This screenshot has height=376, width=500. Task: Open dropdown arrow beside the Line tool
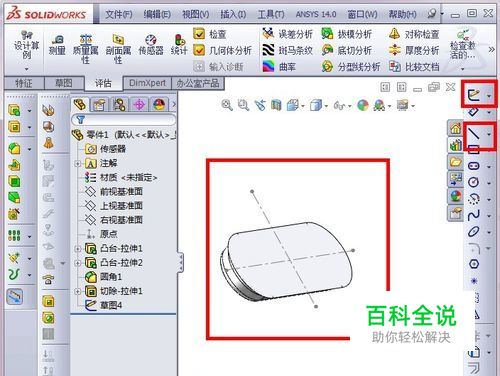489,134
